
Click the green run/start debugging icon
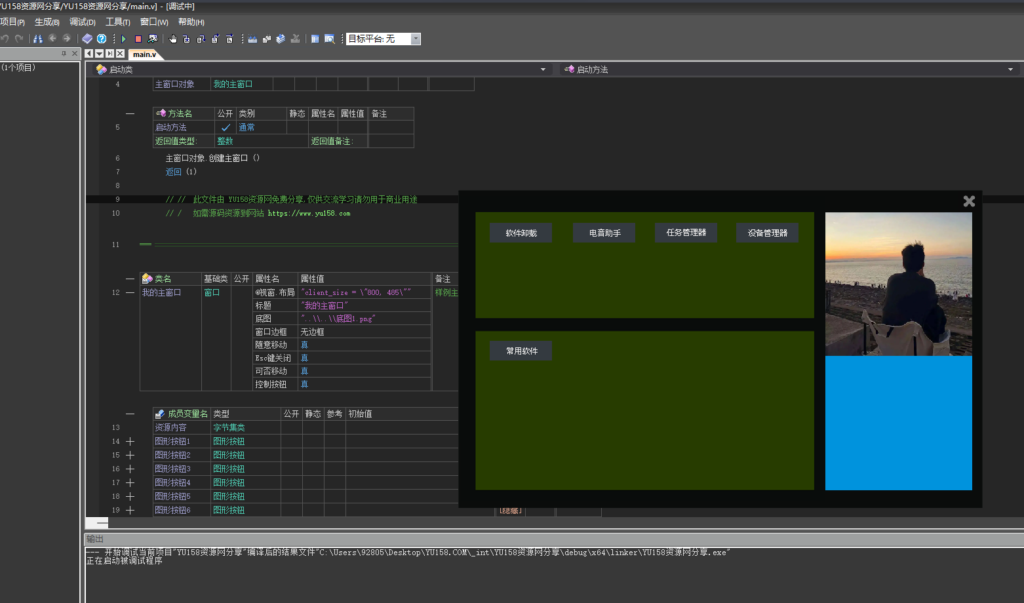point(124,39)
